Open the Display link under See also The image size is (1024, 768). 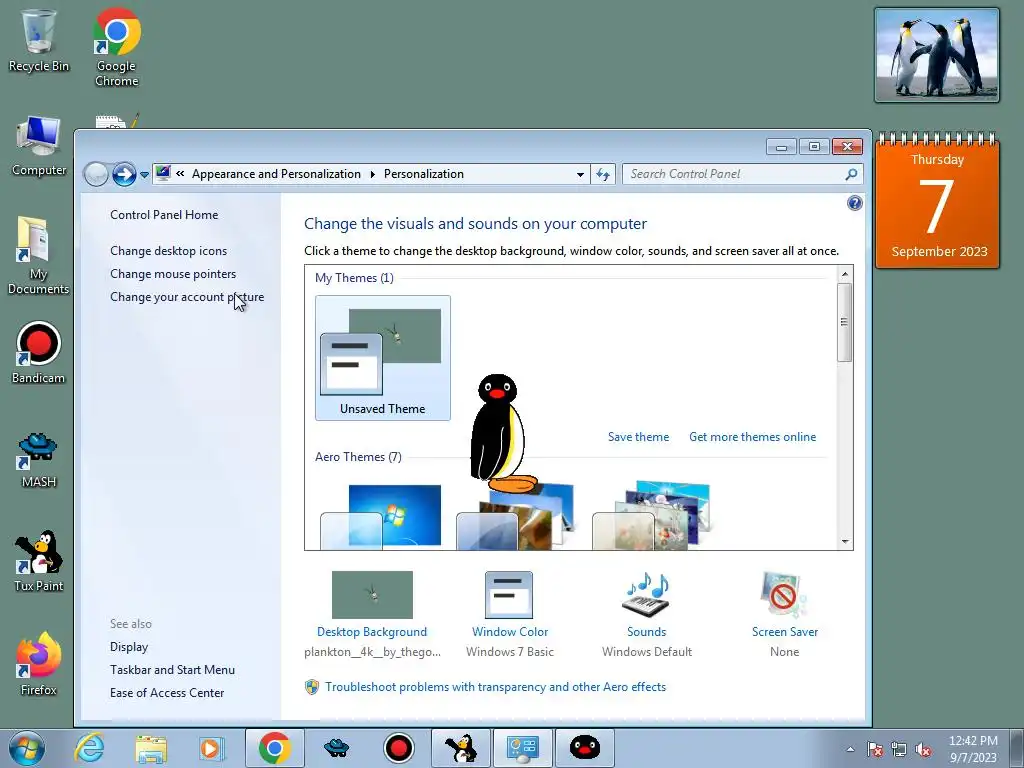(129, 647)
